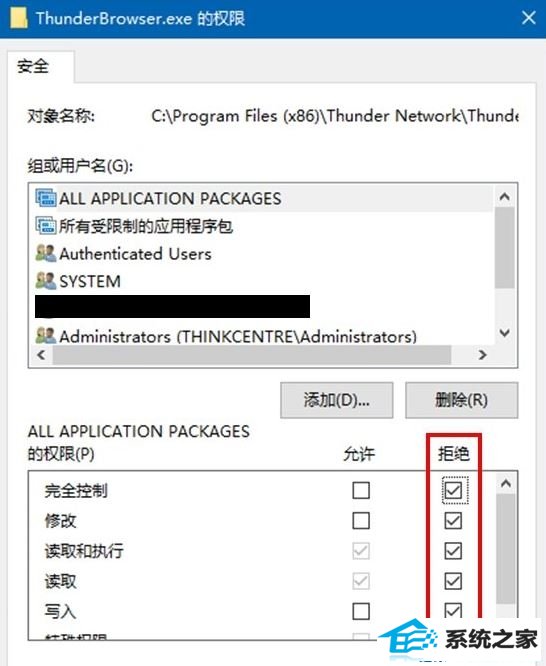546x666 pixels.
Task: Click the folder icon in title bar
Action: tap(18, 18)
